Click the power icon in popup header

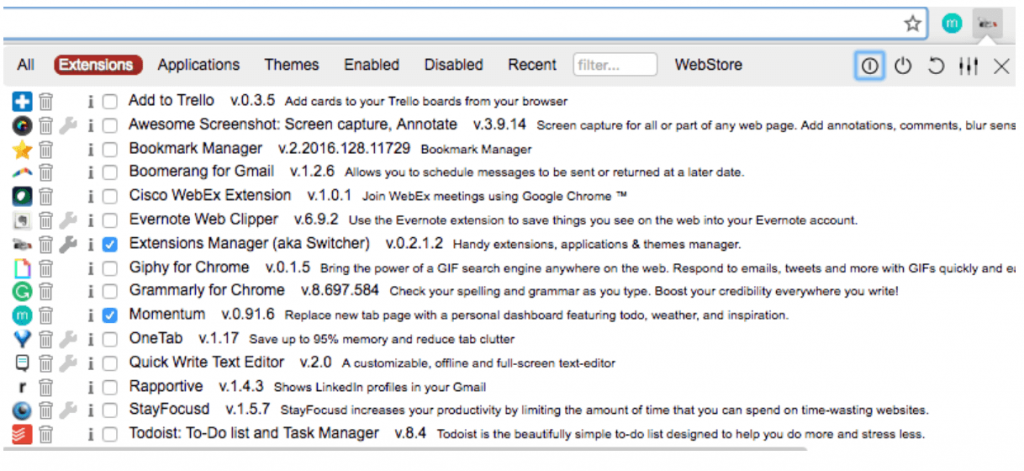[903, 65]
